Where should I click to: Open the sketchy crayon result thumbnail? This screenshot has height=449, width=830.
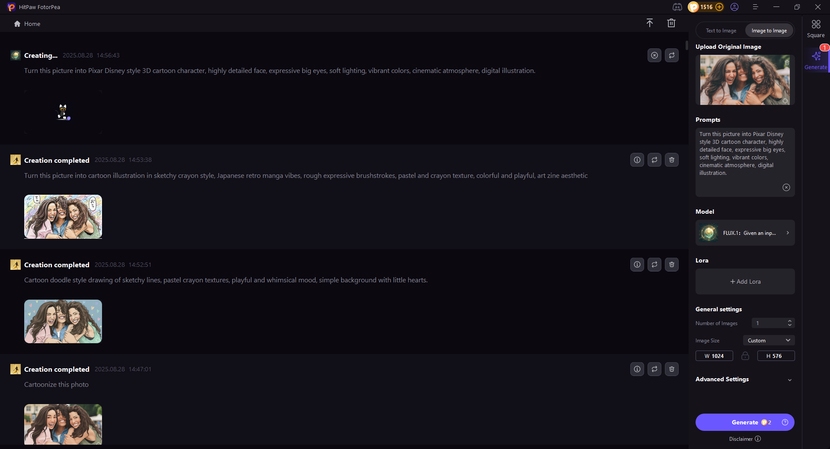[x=63, y=216]
